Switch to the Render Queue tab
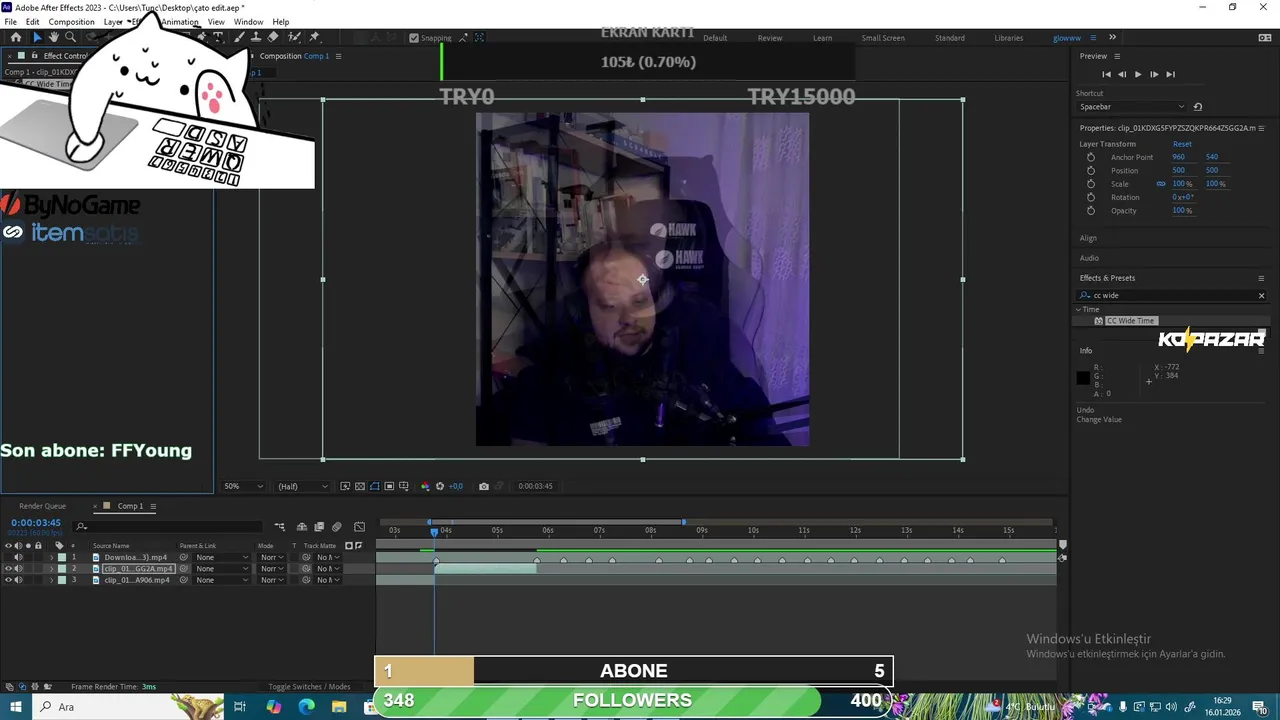This screenshot has width=1280, height=720. coord(42,506)
